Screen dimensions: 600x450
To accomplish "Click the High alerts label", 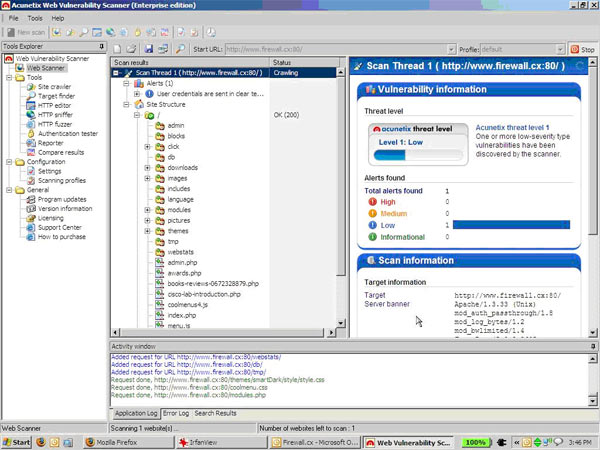I will pyautogui.click(x=388, y=202).
